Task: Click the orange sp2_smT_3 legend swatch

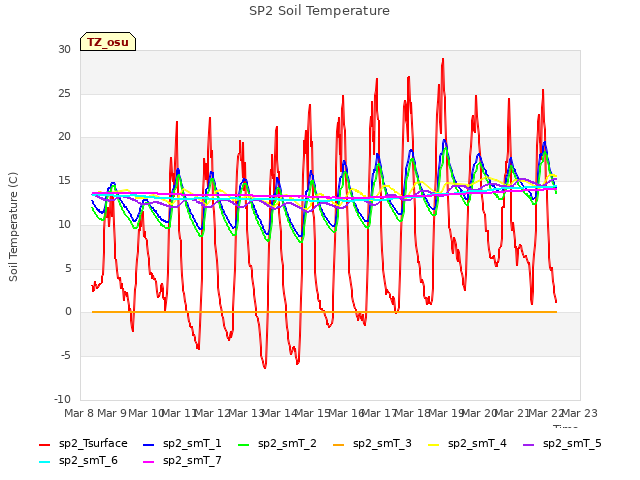Action: click(x=338, y=444)
